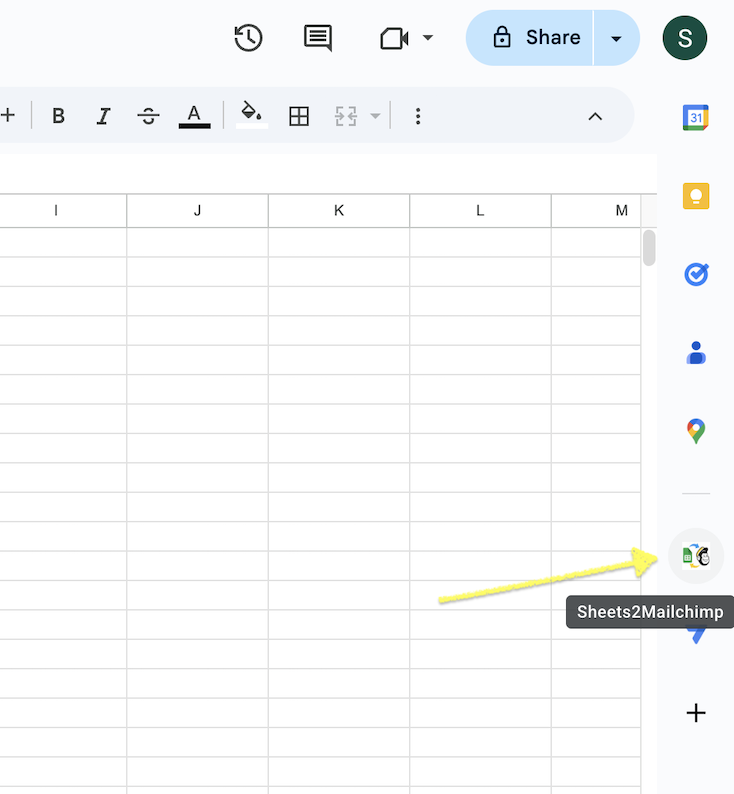
Task: Toggle italic formatting
Action: coord(103,116)
